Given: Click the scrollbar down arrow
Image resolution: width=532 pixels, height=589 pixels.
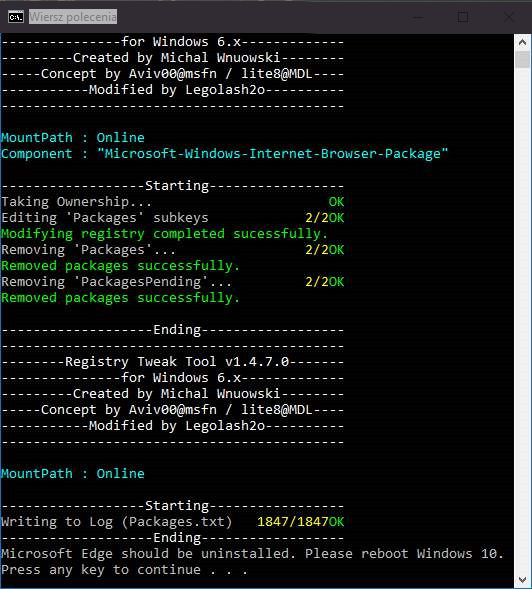Looking at the screenshot, I should point(522,580).
